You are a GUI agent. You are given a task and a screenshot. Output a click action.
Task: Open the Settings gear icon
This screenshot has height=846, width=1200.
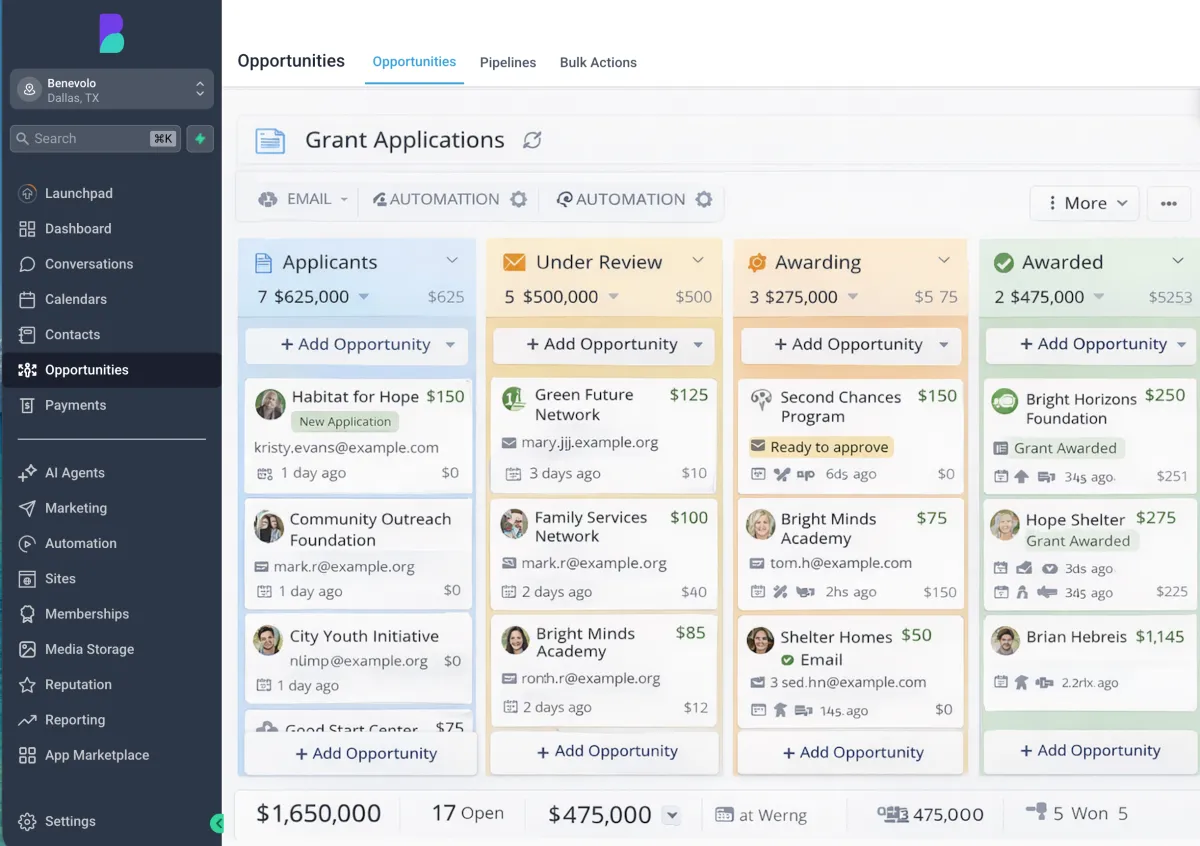28,821
